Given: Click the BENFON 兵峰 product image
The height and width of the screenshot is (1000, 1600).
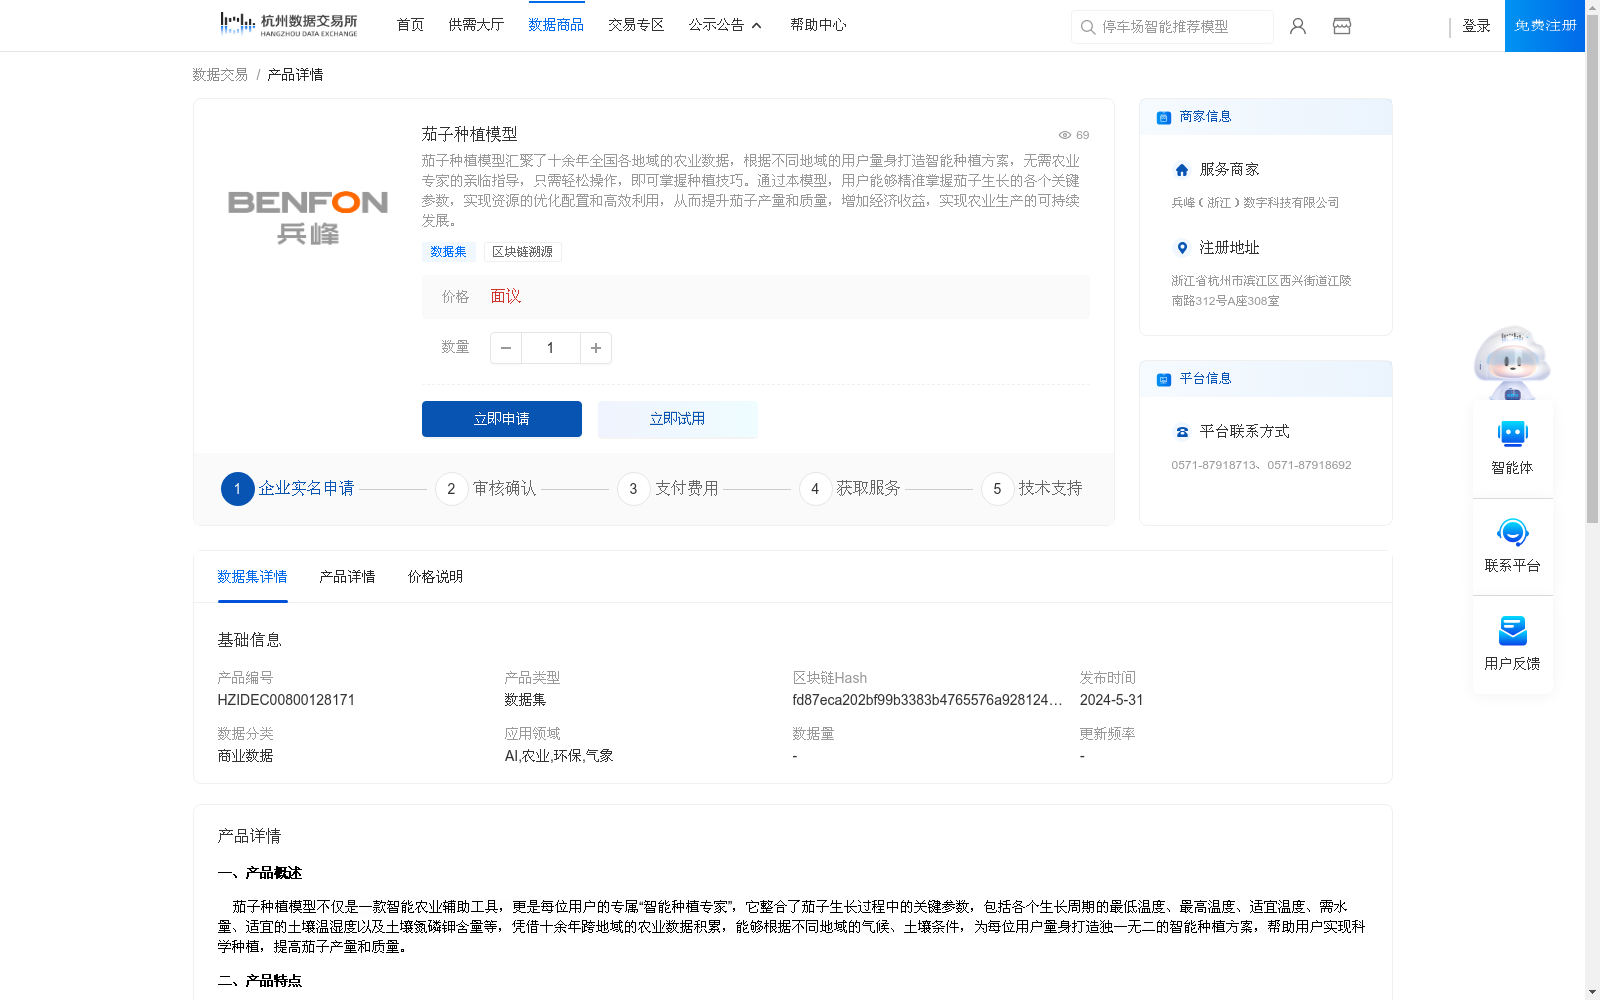Looking at the screenshot, I should pos(308,217).
